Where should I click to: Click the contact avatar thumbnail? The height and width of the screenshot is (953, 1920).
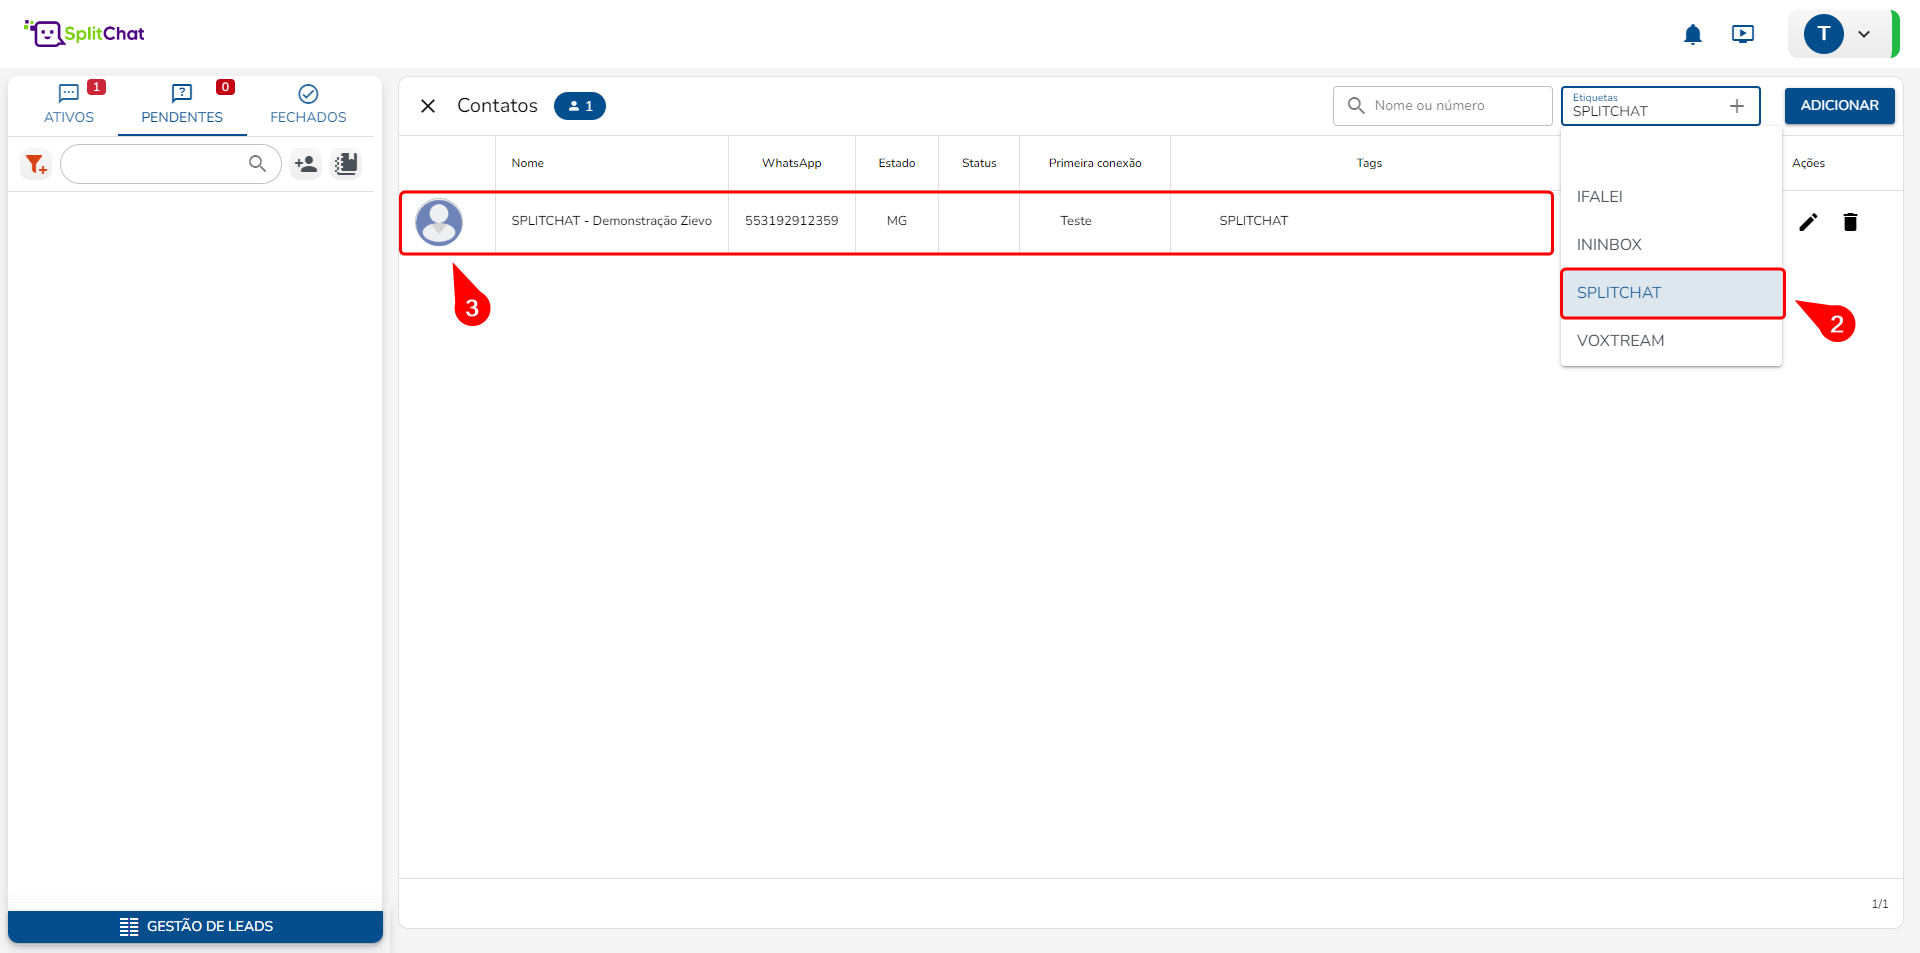point(439,222)
